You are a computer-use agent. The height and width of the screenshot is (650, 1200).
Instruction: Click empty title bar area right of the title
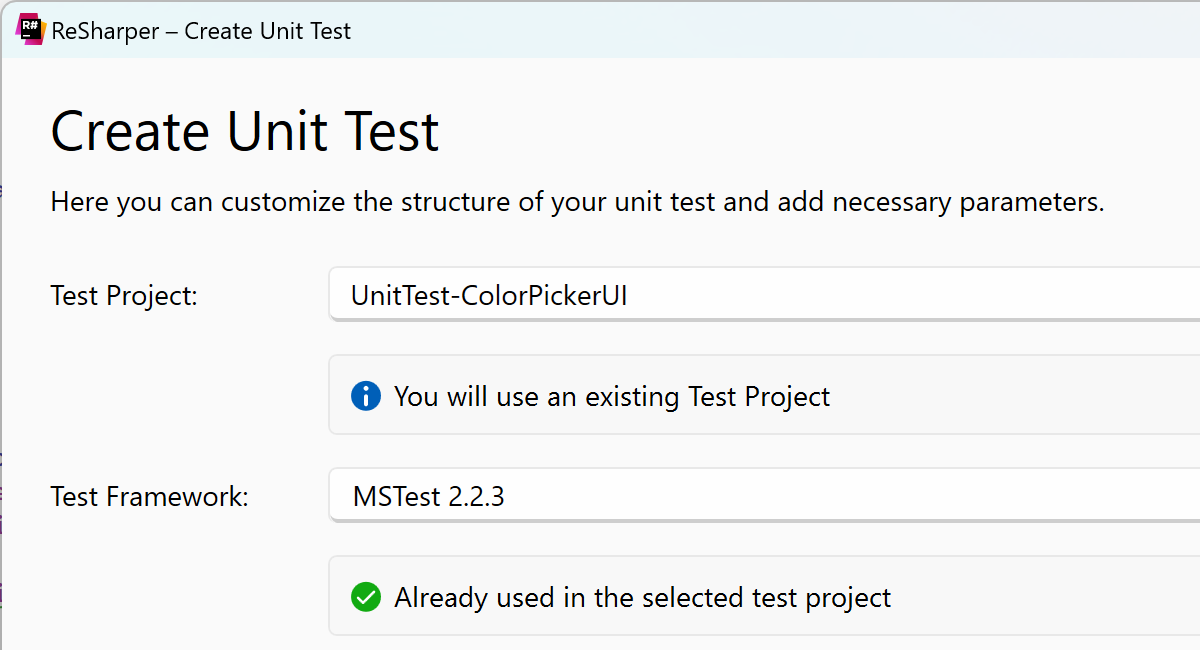click(x=750, y=31)
